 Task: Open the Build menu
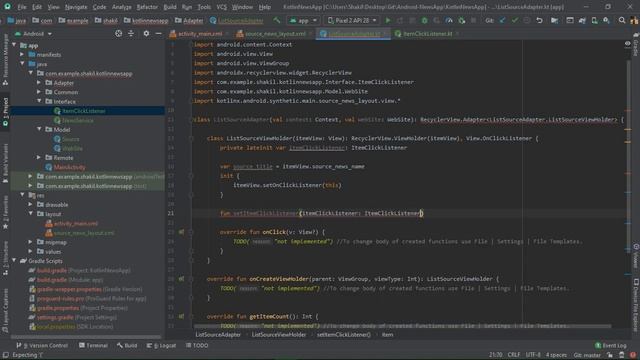(x=170, y=7)
